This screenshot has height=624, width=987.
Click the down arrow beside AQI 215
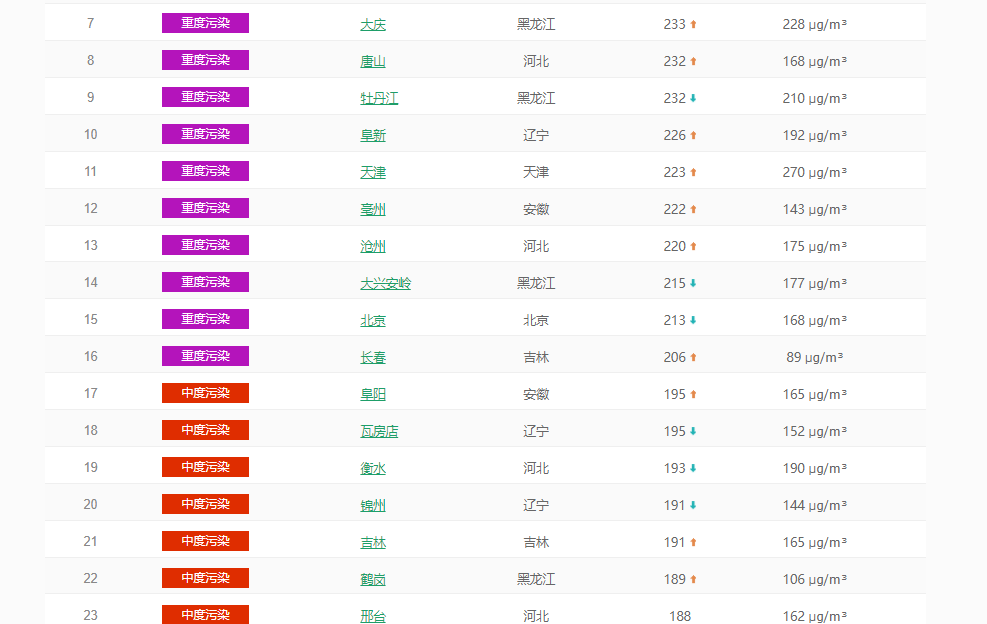(693, 283)
